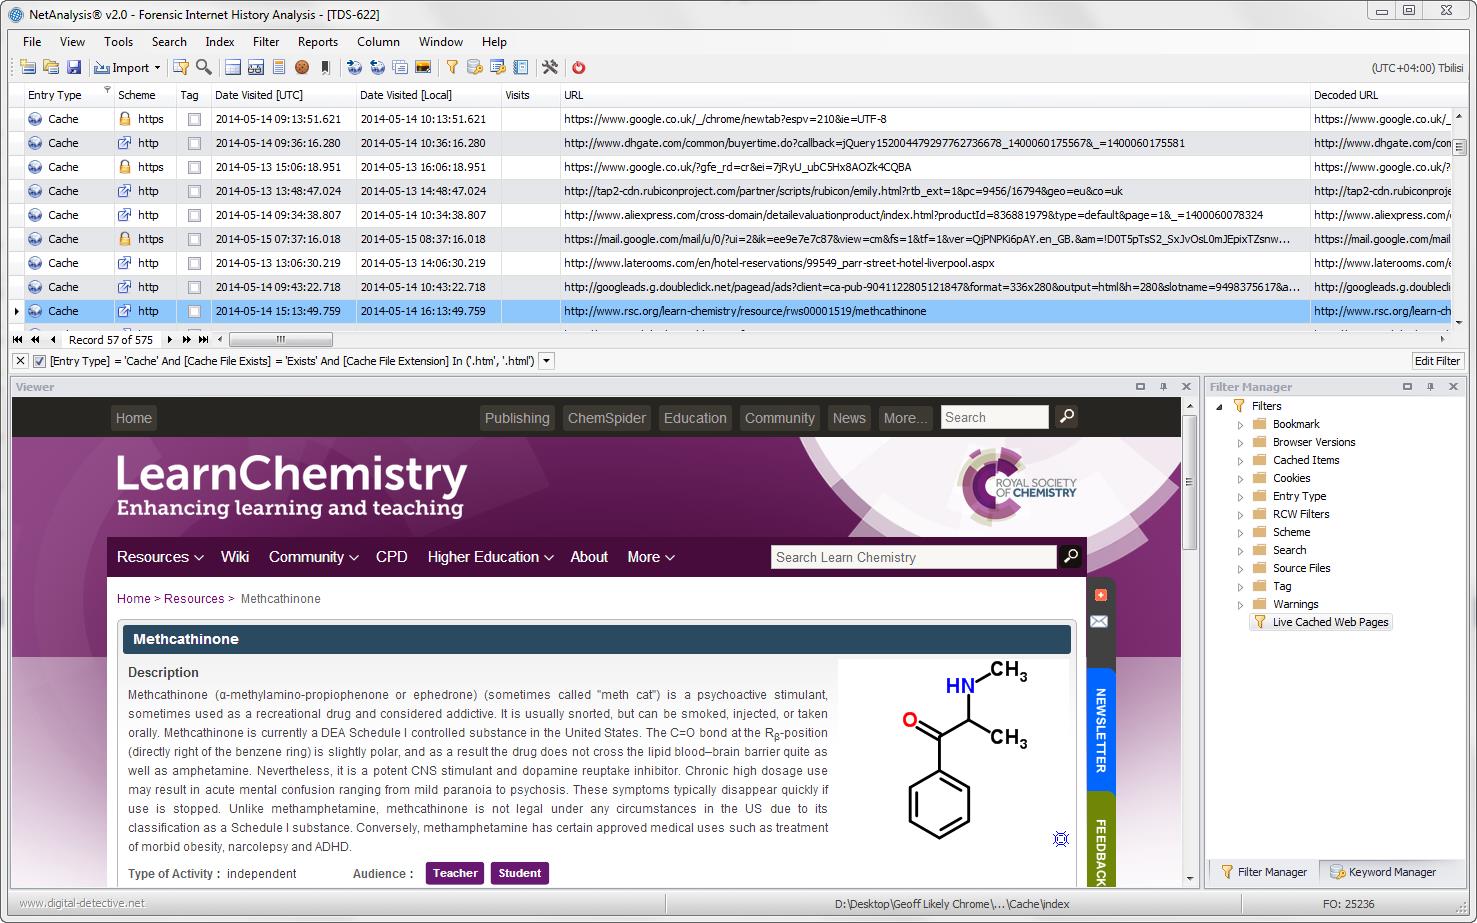Click the Search Learn Chemistry input field
The width and height of the screenshot is (1477, 923).
(x=914, y=557)
